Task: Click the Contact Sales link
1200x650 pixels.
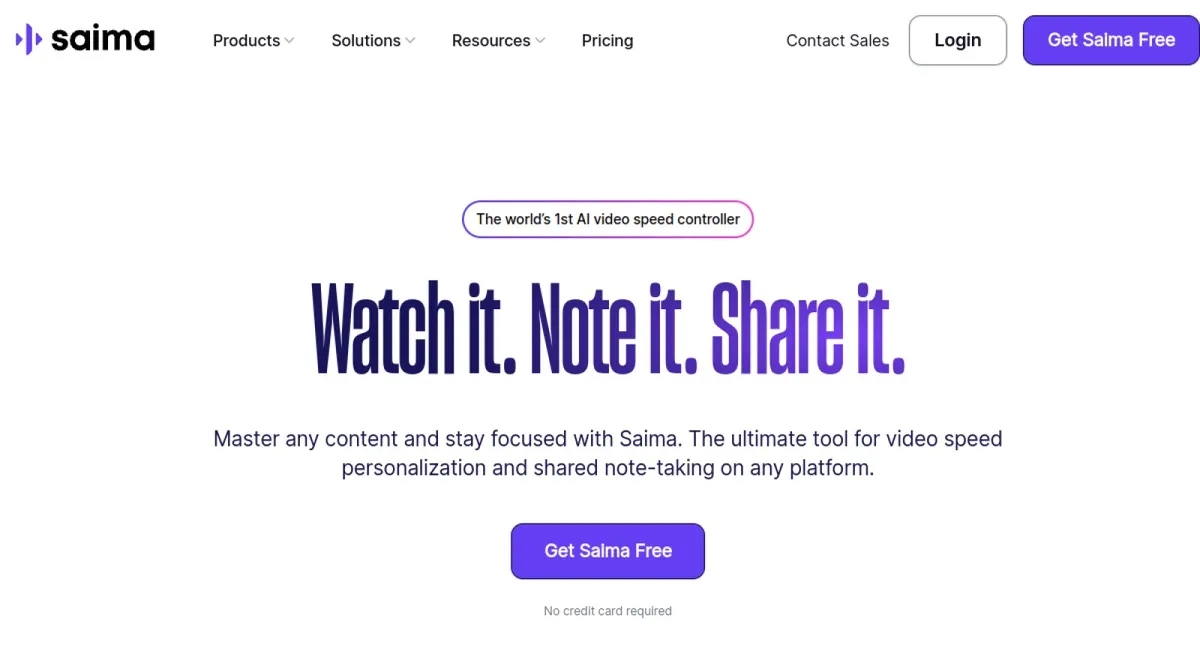Action: click(838, 41)
